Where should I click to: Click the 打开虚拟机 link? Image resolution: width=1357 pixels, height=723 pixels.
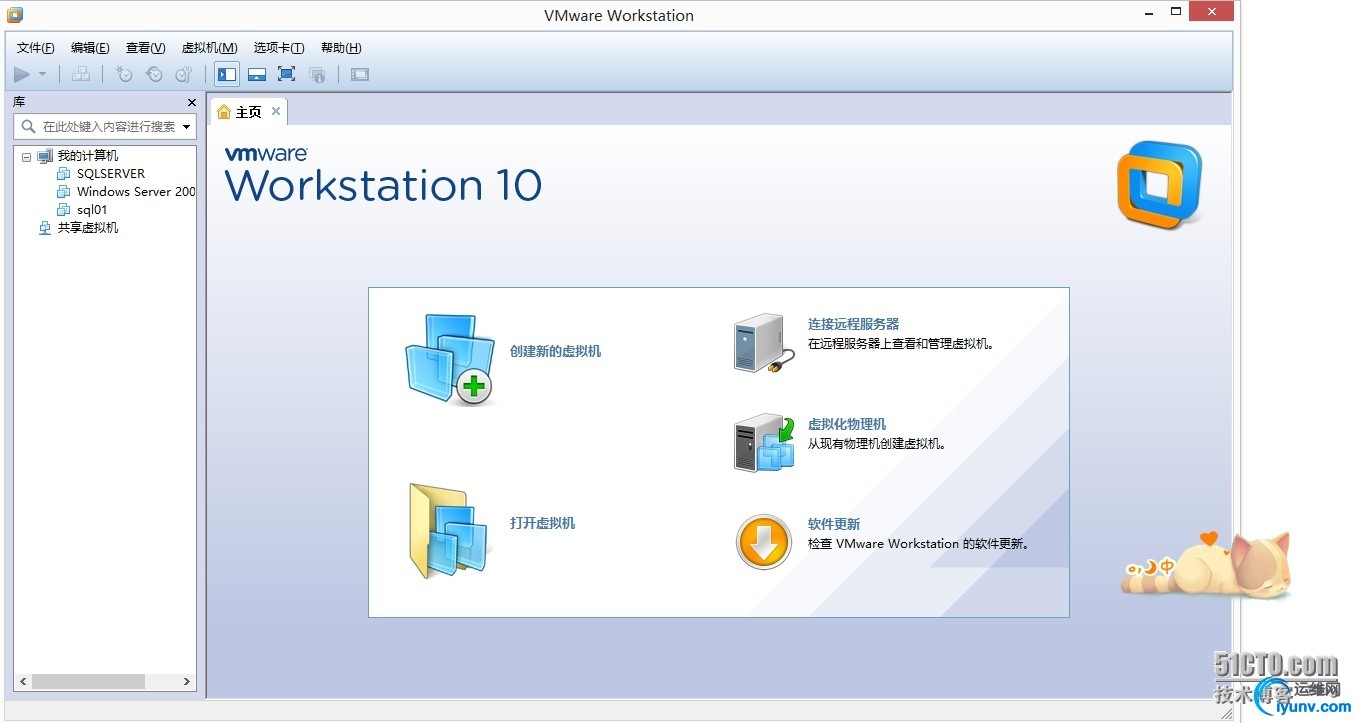pos(542,523)
